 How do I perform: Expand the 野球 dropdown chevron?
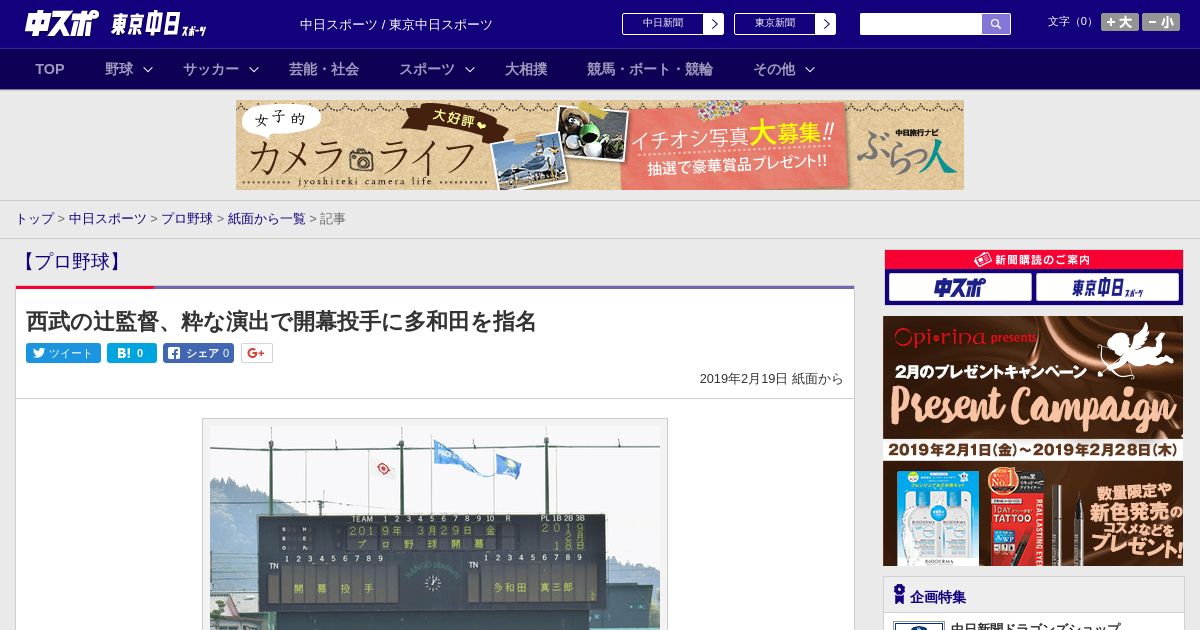coord(148,69)
